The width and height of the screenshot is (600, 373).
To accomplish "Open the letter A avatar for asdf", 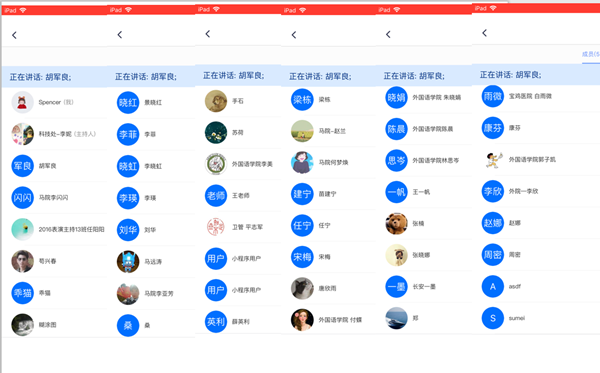I will pos(492,286).
